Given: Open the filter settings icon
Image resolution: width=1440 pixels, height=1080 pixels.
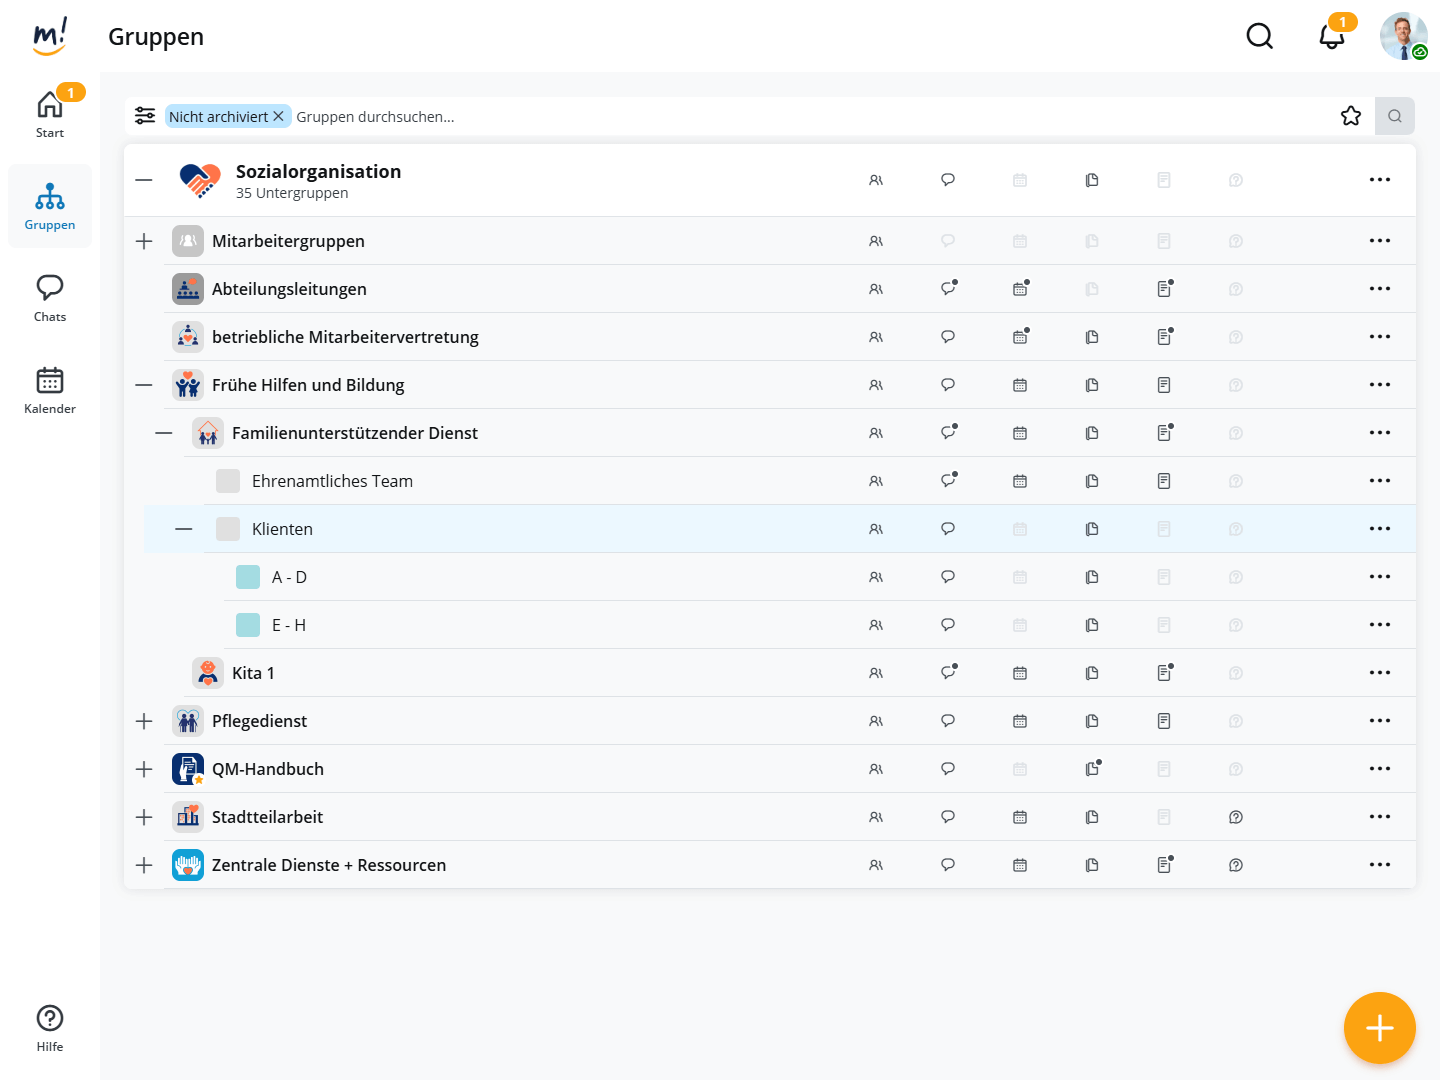Looking at the screenshot, I should [x=145, y=116].
